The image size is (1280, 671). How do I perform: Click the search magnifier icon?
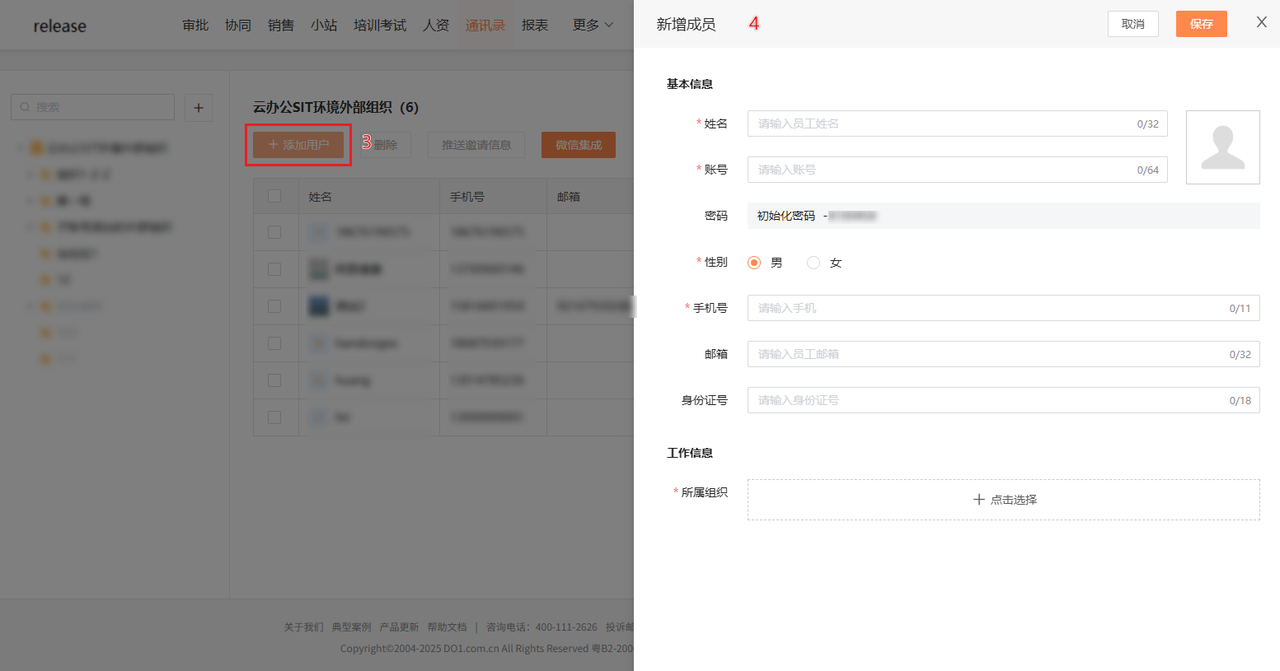pos(25,107)
